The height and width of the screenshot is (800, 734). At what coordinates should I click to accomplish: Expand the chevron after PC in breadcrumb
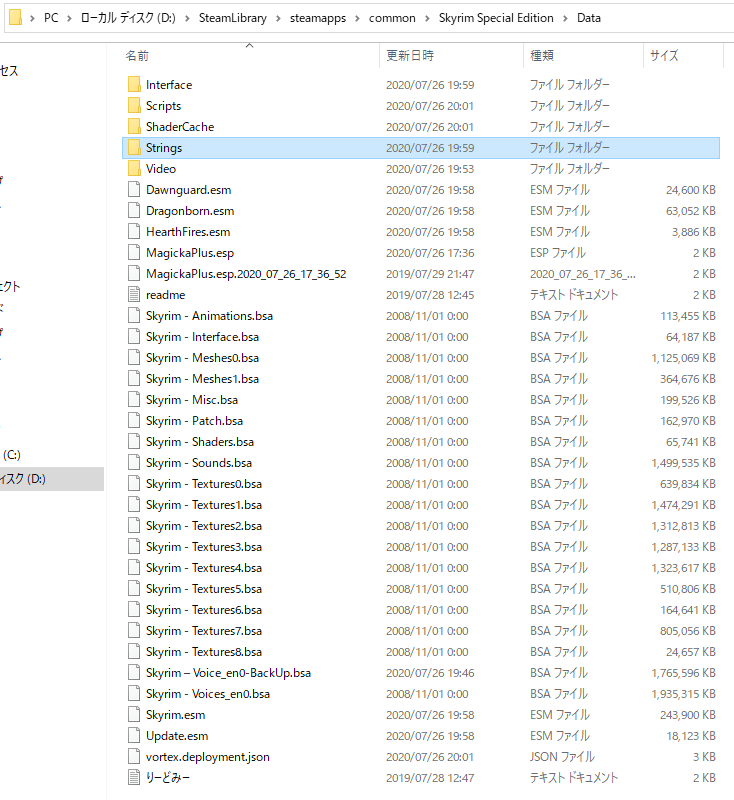coord(69,18)
